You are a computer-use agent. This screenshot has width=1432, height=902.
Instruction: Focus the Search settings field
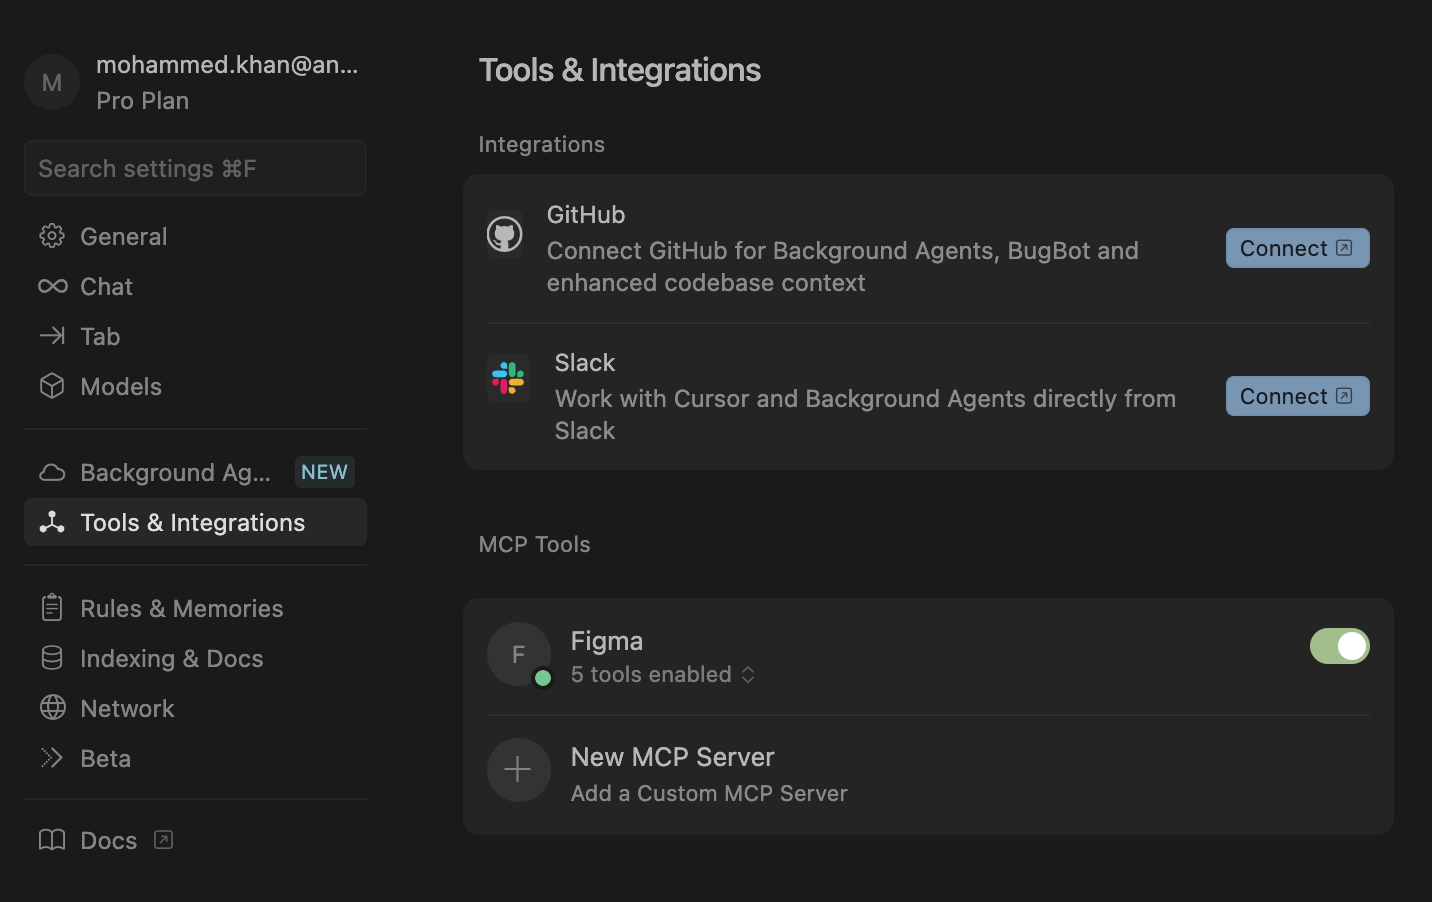[x=195, y=168]
